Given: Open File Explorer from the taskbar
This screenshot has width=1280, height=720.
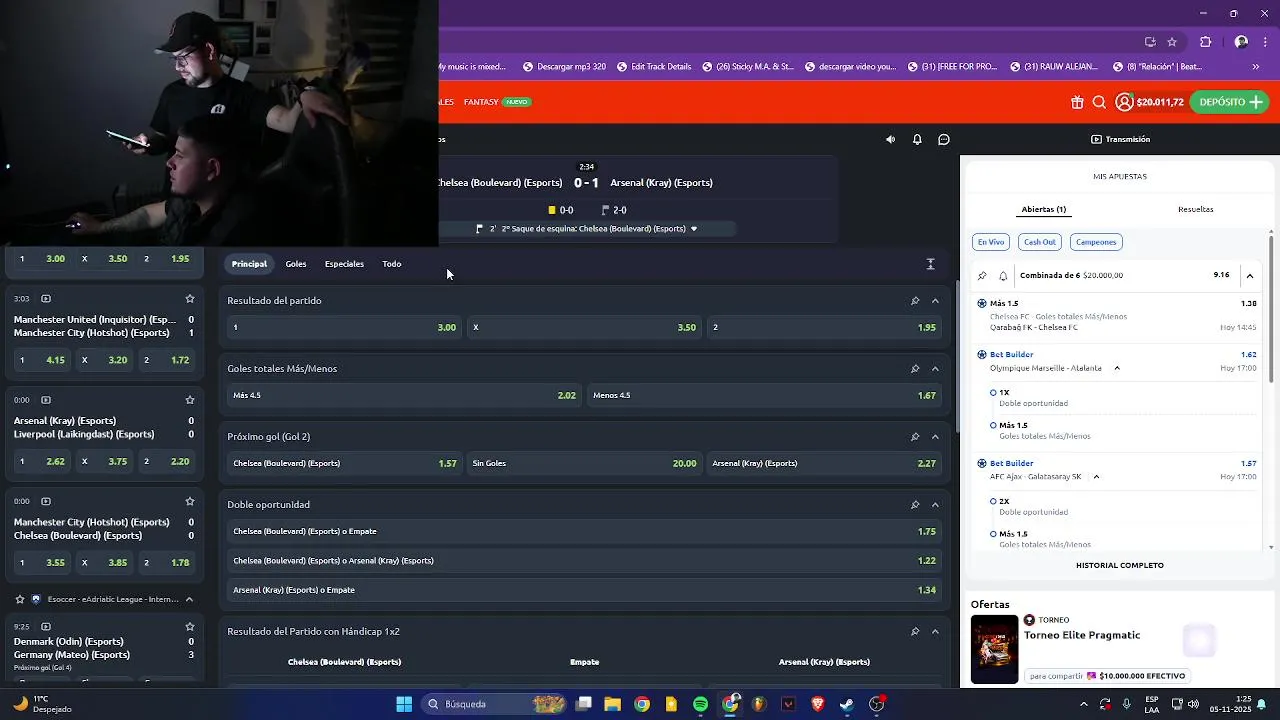Looking at the screenshot, I should [x=612, y=704].
